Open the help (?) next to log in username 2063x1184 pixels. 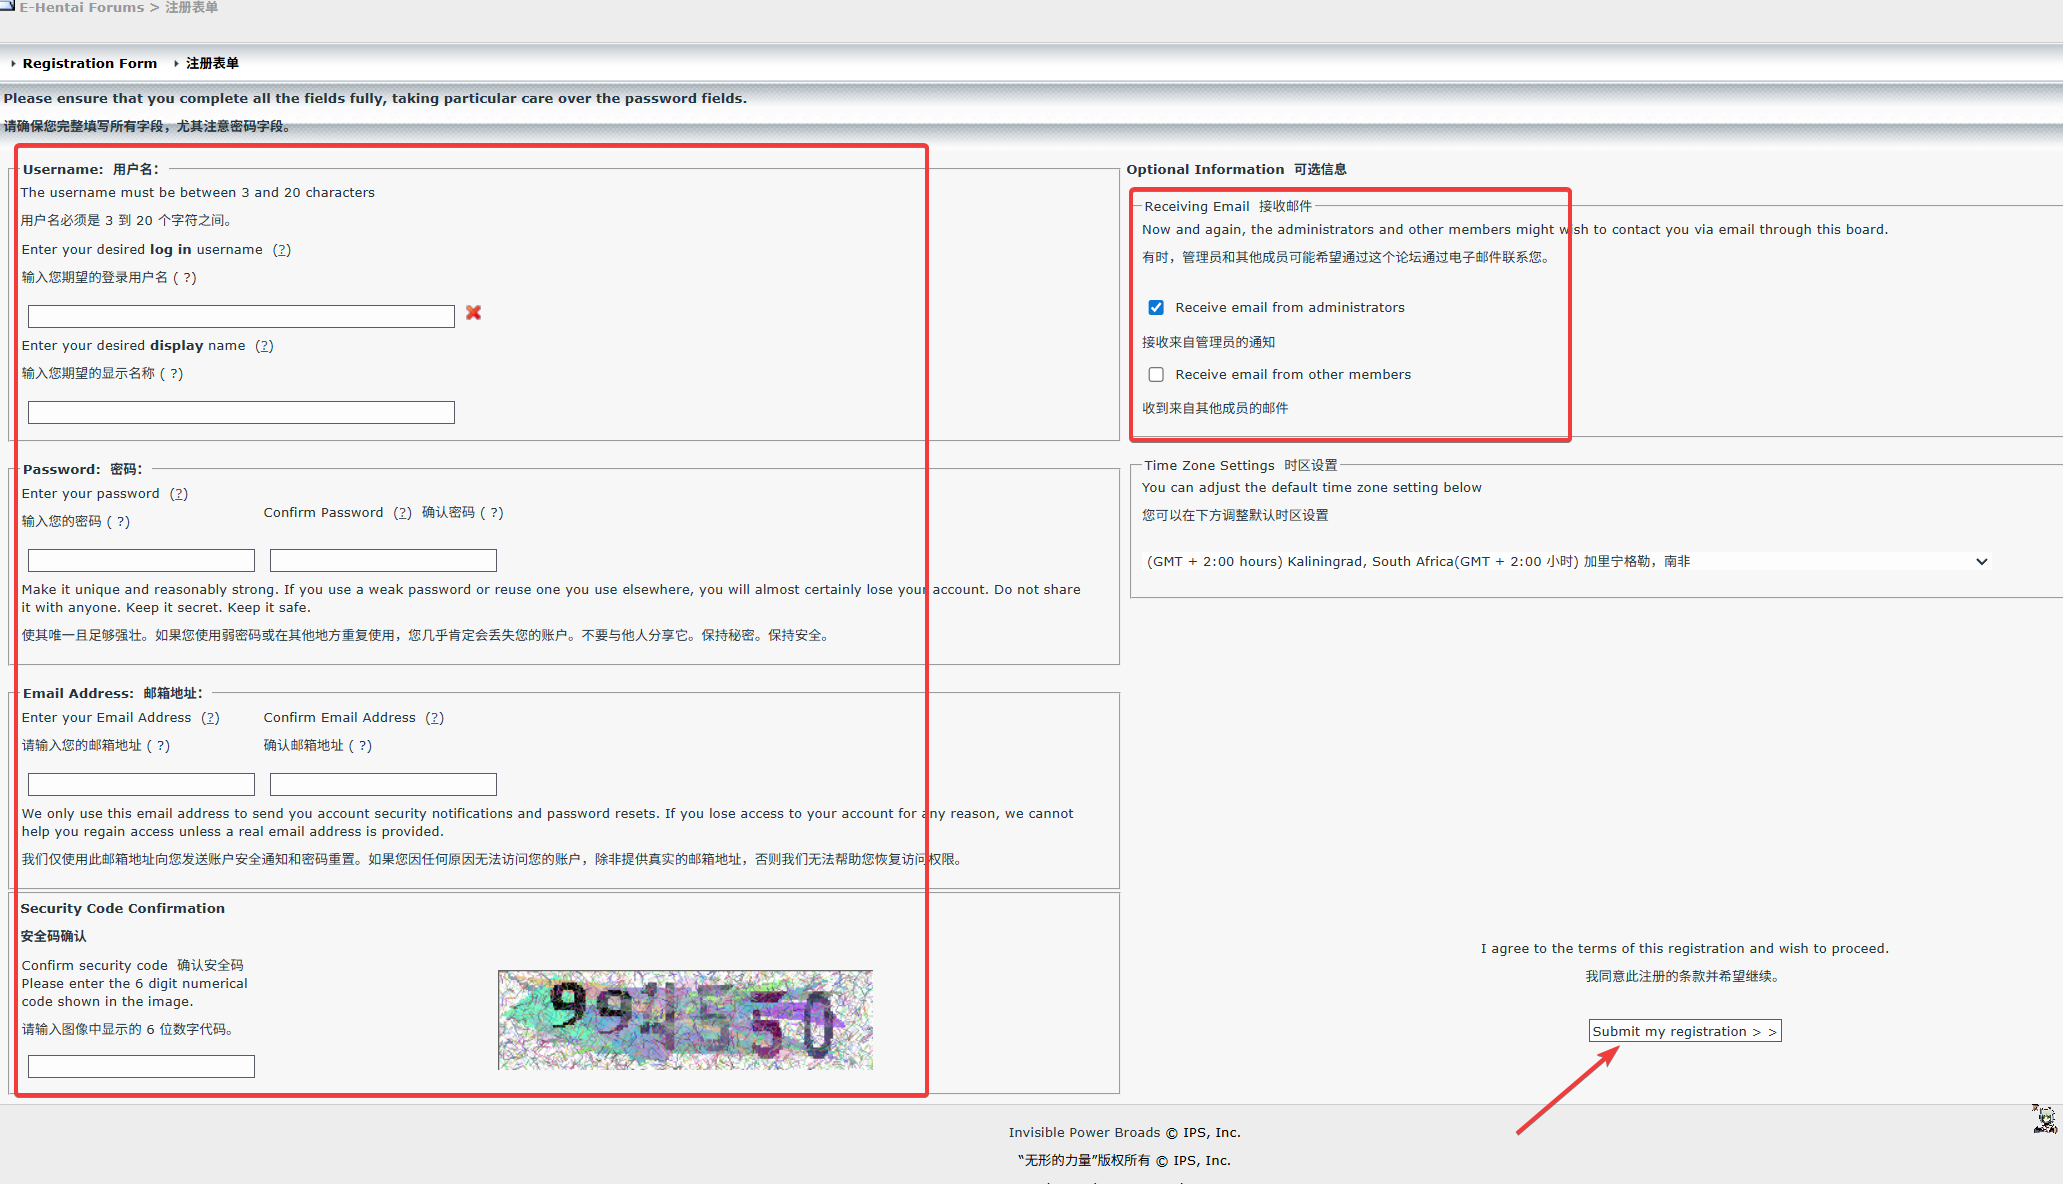[x=282, y=250]
